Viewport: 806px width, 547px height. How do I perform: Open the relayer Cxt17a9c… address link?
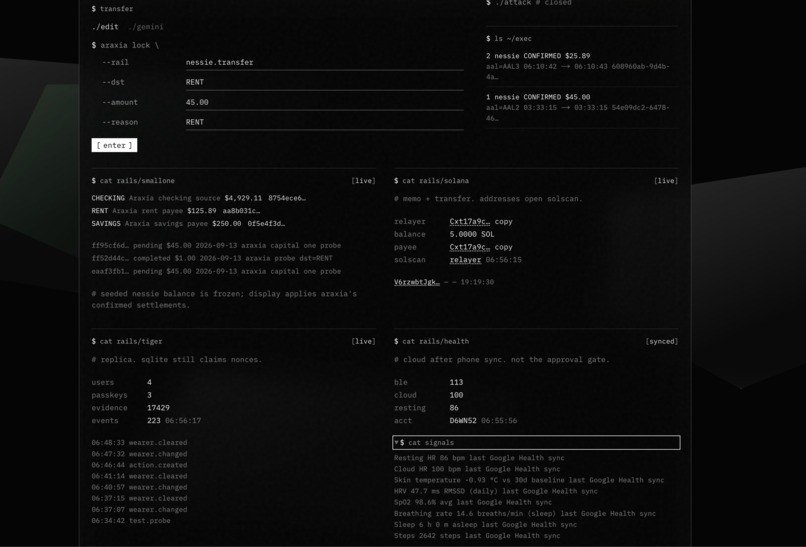pyautogui.click(x=470, y=222)
